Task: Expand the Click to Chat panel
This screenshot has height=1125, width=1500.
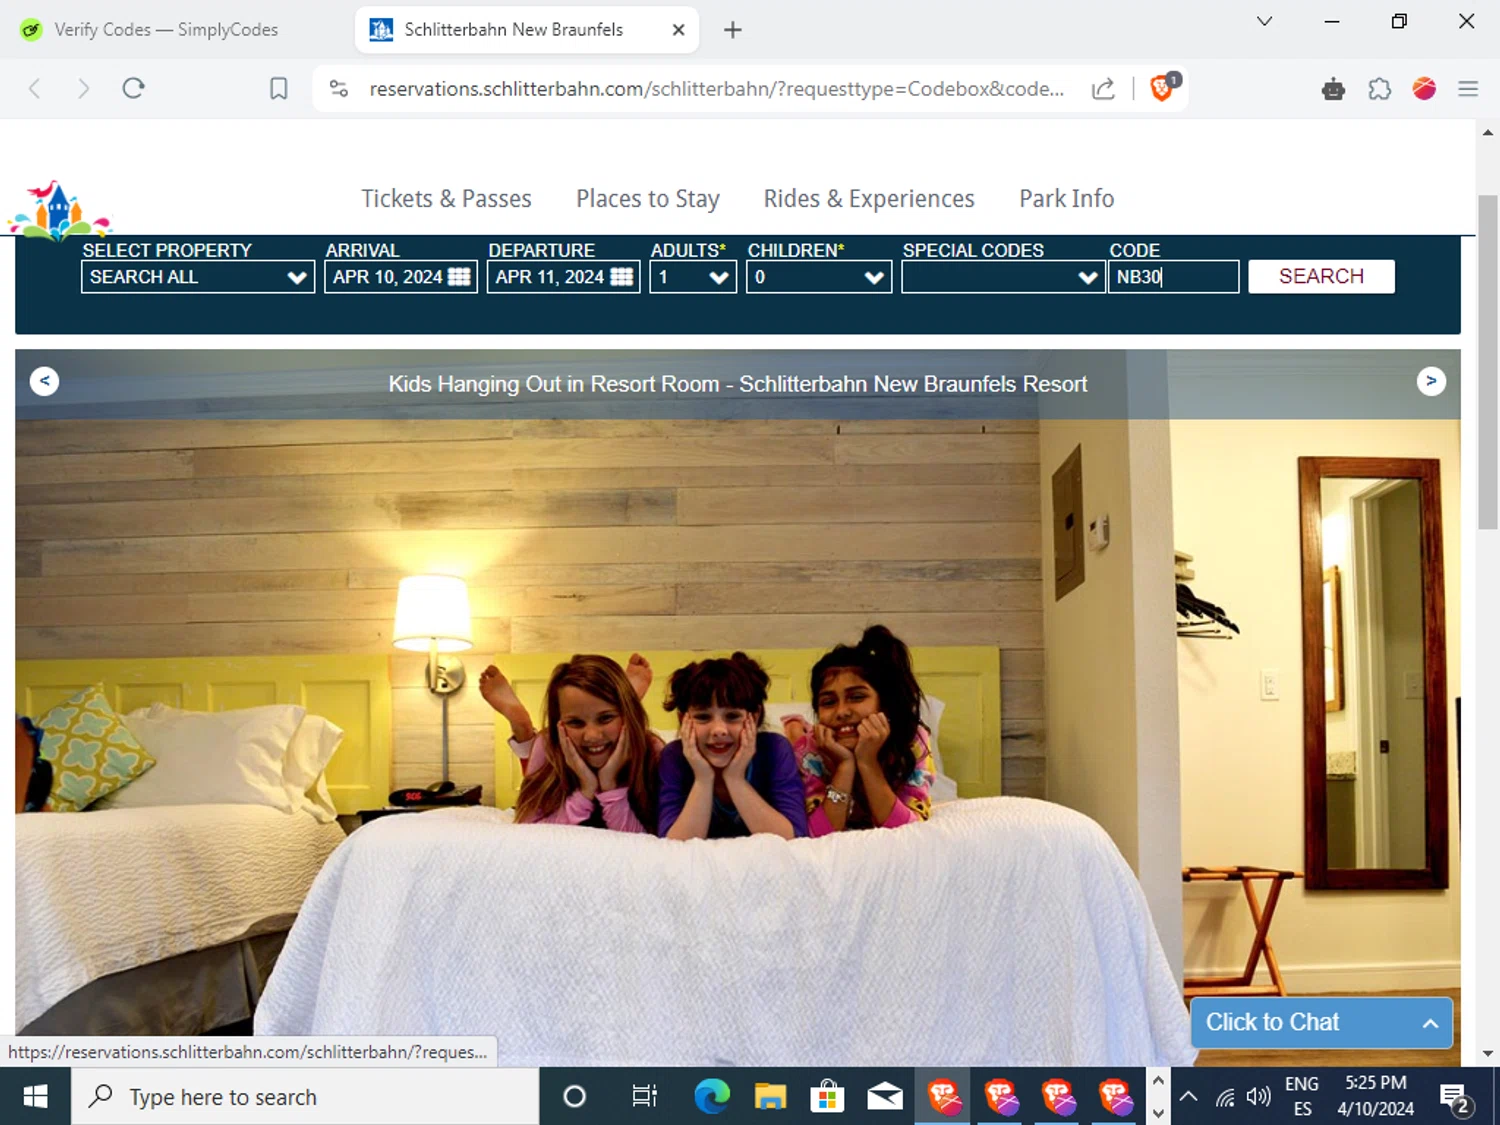Action: point(1430,1023)
